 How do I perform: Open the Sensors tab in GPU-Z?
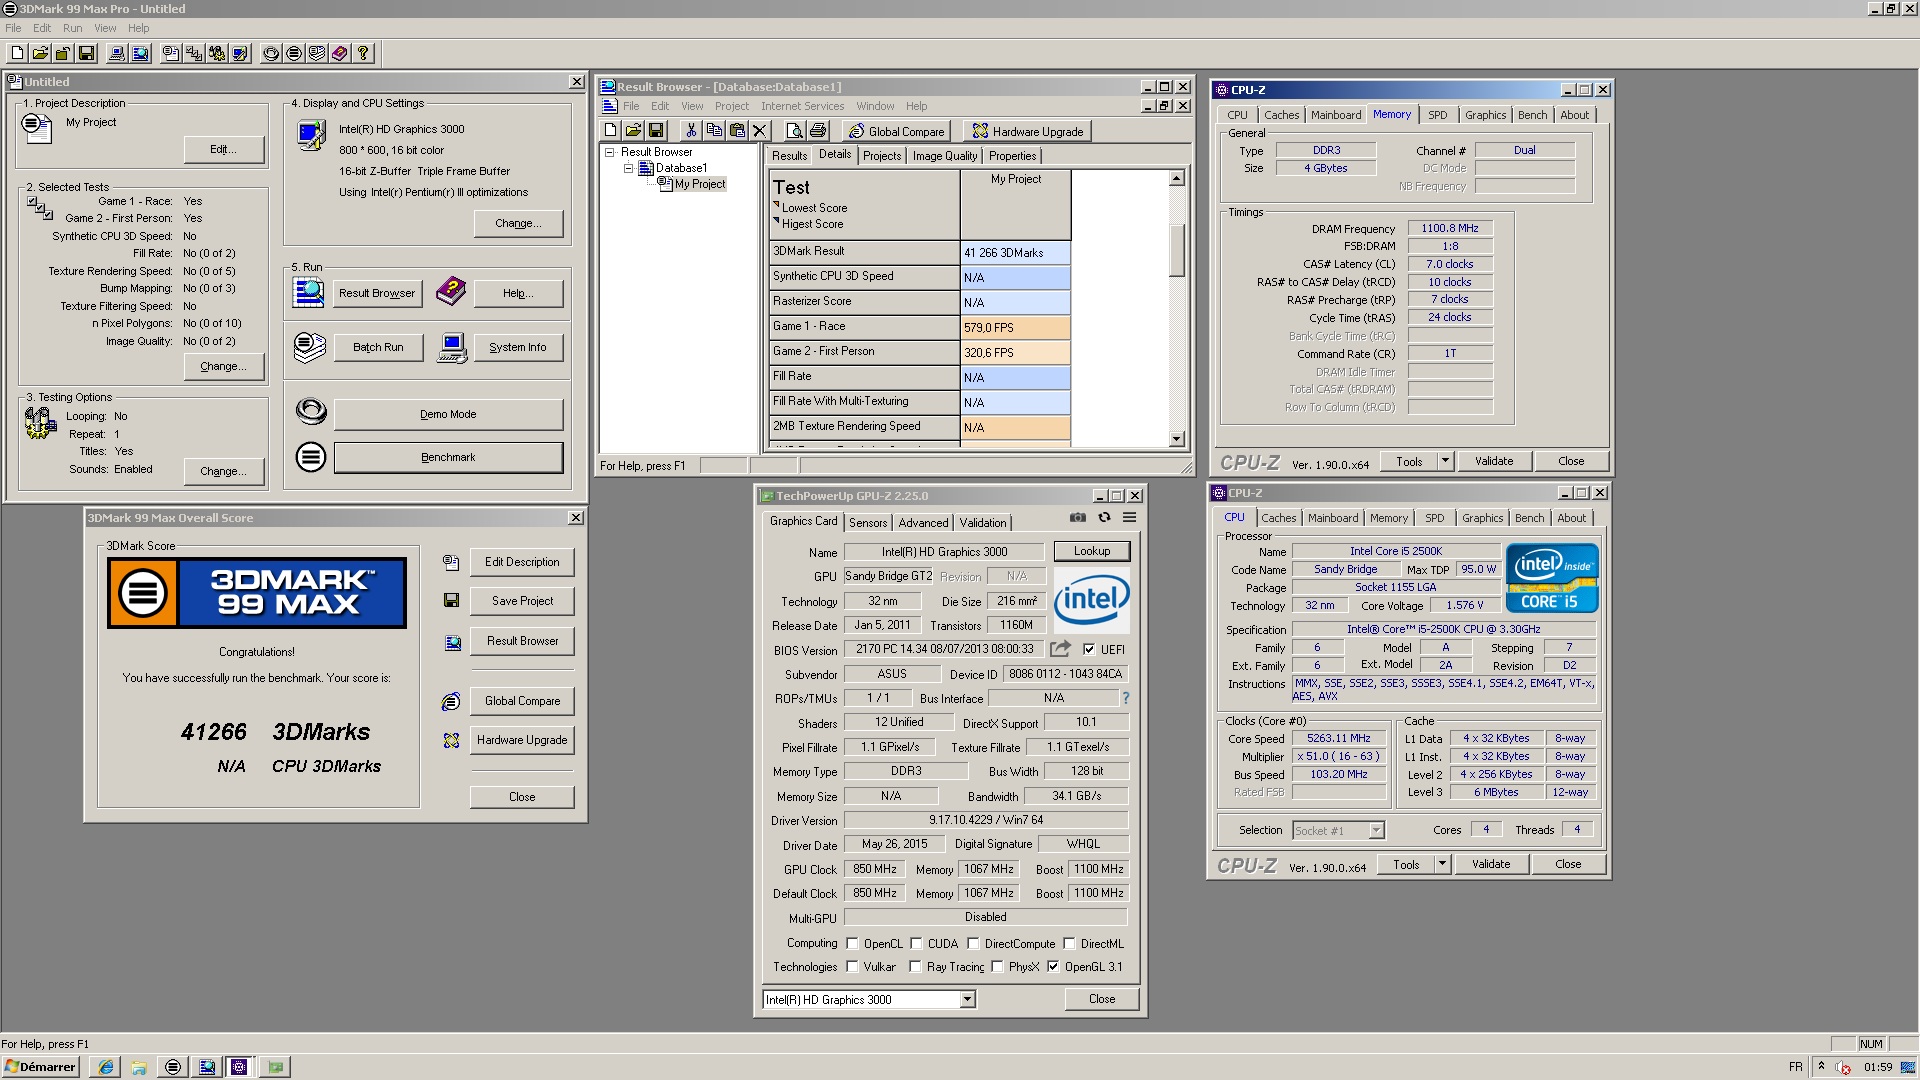point(868,523)
